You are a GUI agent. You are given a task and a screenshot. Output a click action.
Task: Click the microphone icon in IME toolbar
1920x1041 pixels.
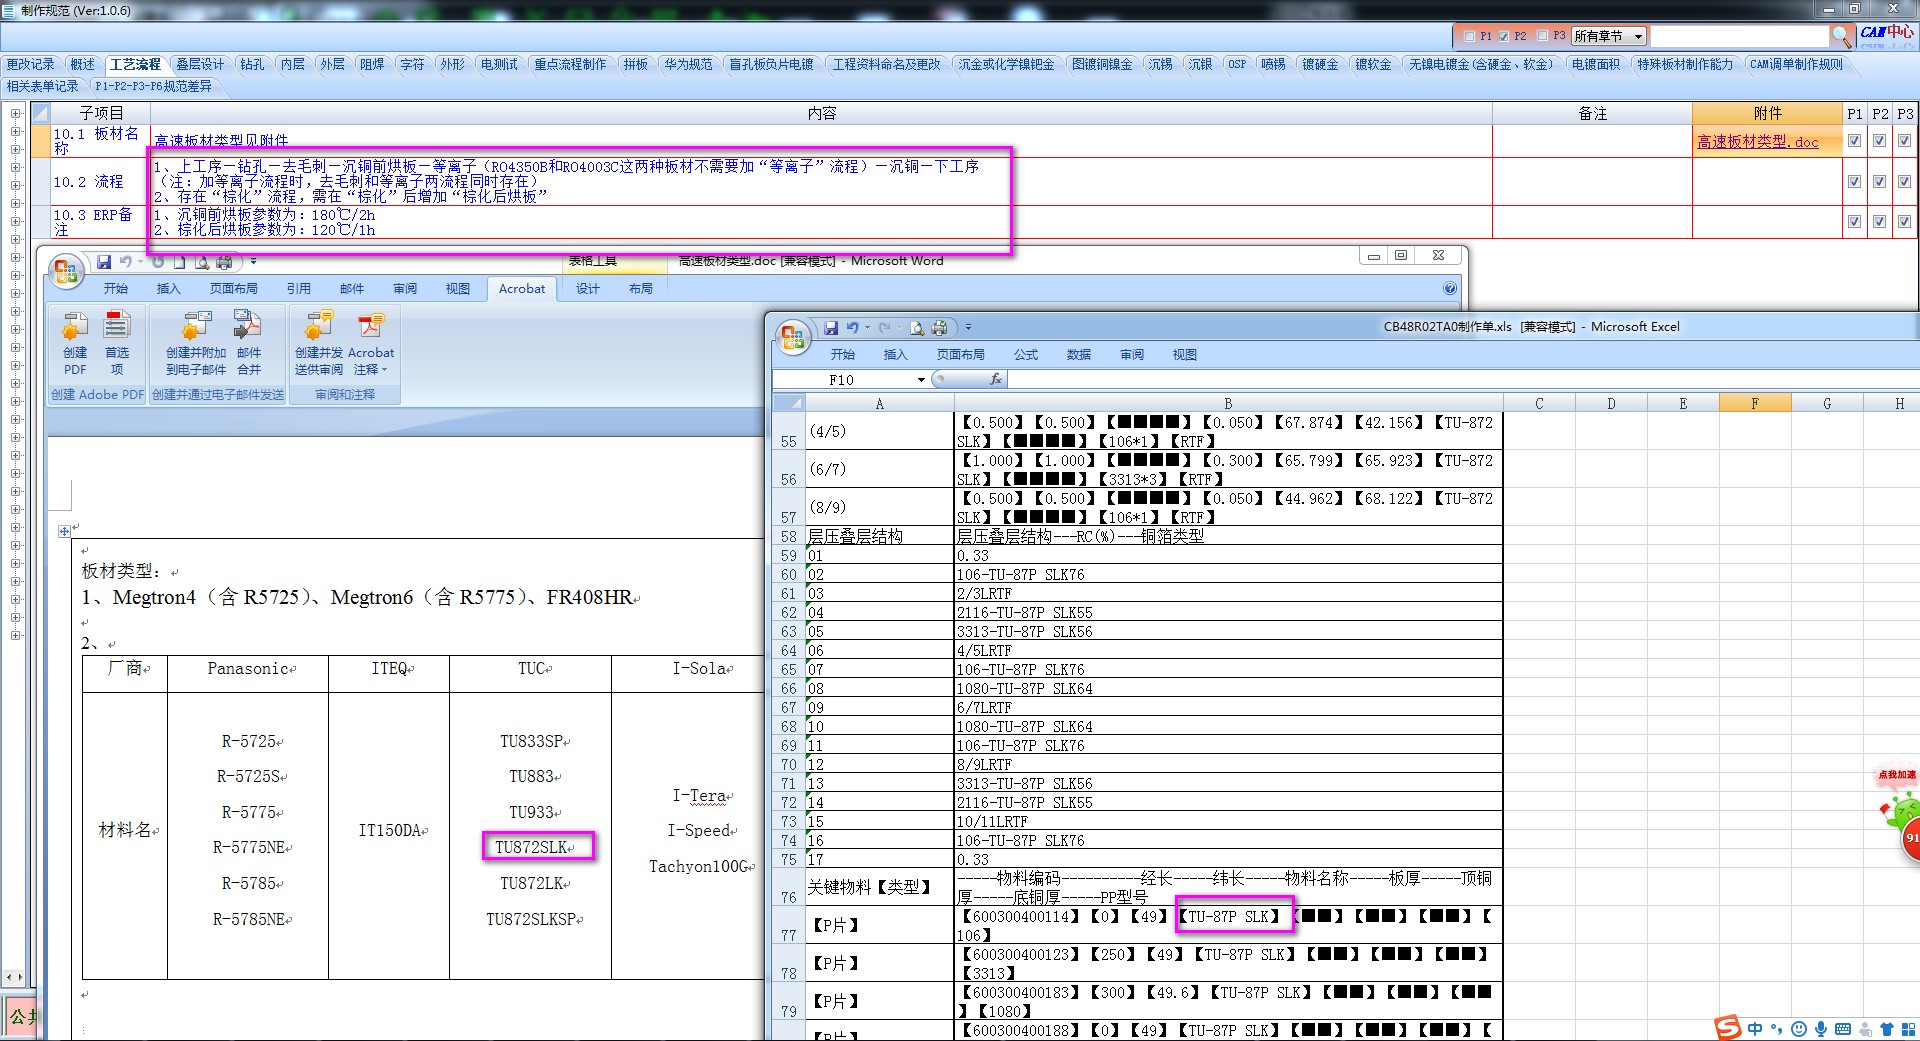pyautogui.click(x=1821, y=1029)
